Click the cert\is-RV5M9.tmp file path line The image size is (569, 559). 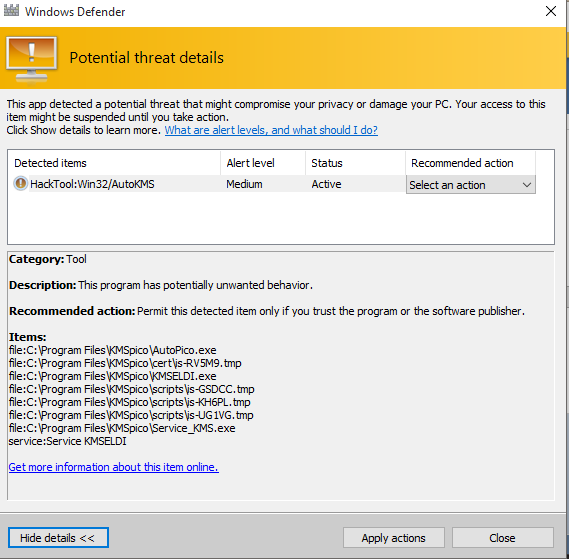(125, 363)
